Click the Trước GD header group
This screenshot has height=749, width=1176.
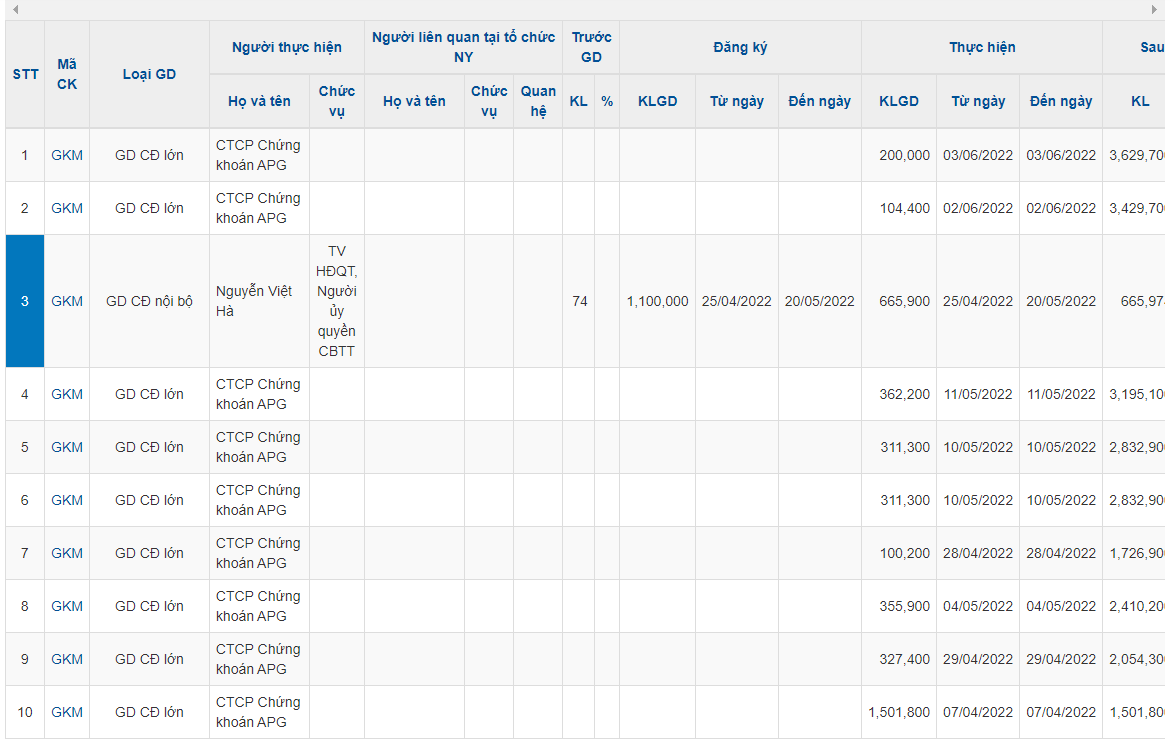pyautogui.click(x=591, y=47)
